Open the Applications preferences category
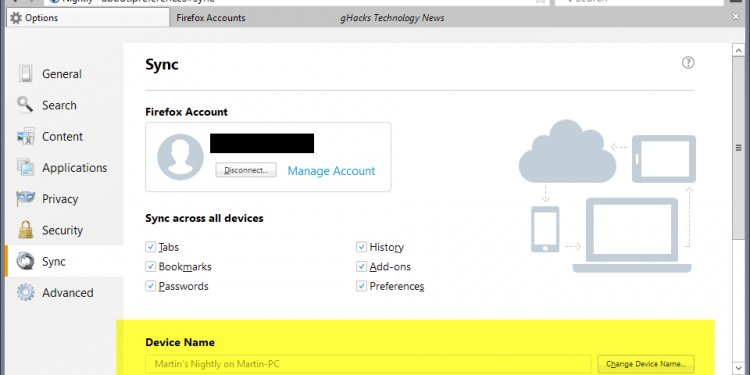Screen dimensions: 750x375 point(64,168)
